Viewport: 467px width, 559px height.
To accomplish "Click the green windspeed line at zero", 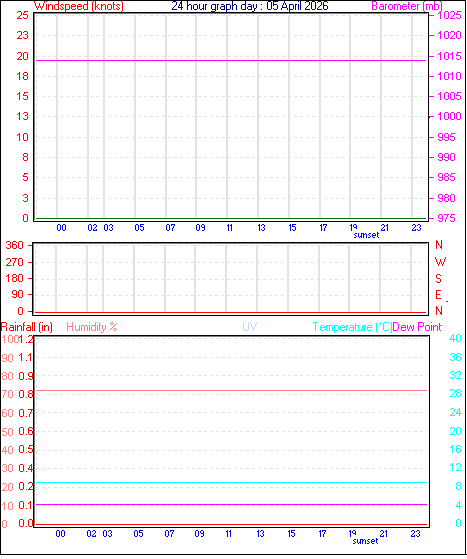I will (231, 218).
